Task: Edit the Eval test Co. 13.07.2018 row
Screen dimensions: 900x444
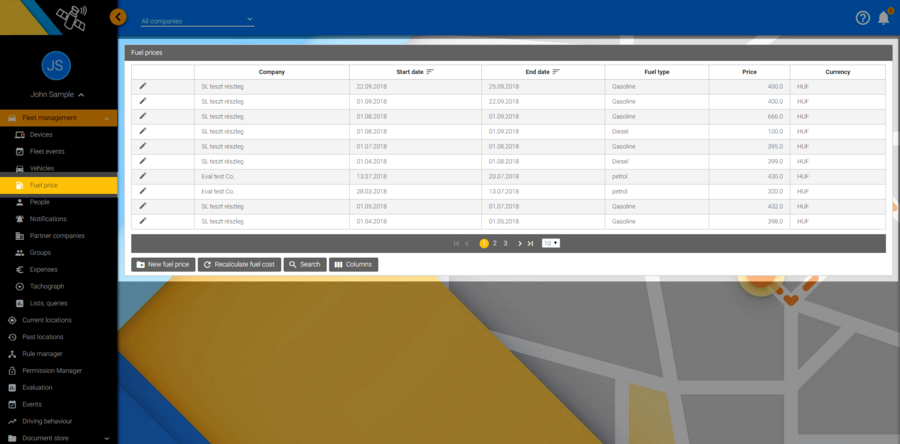Action: 143,175
